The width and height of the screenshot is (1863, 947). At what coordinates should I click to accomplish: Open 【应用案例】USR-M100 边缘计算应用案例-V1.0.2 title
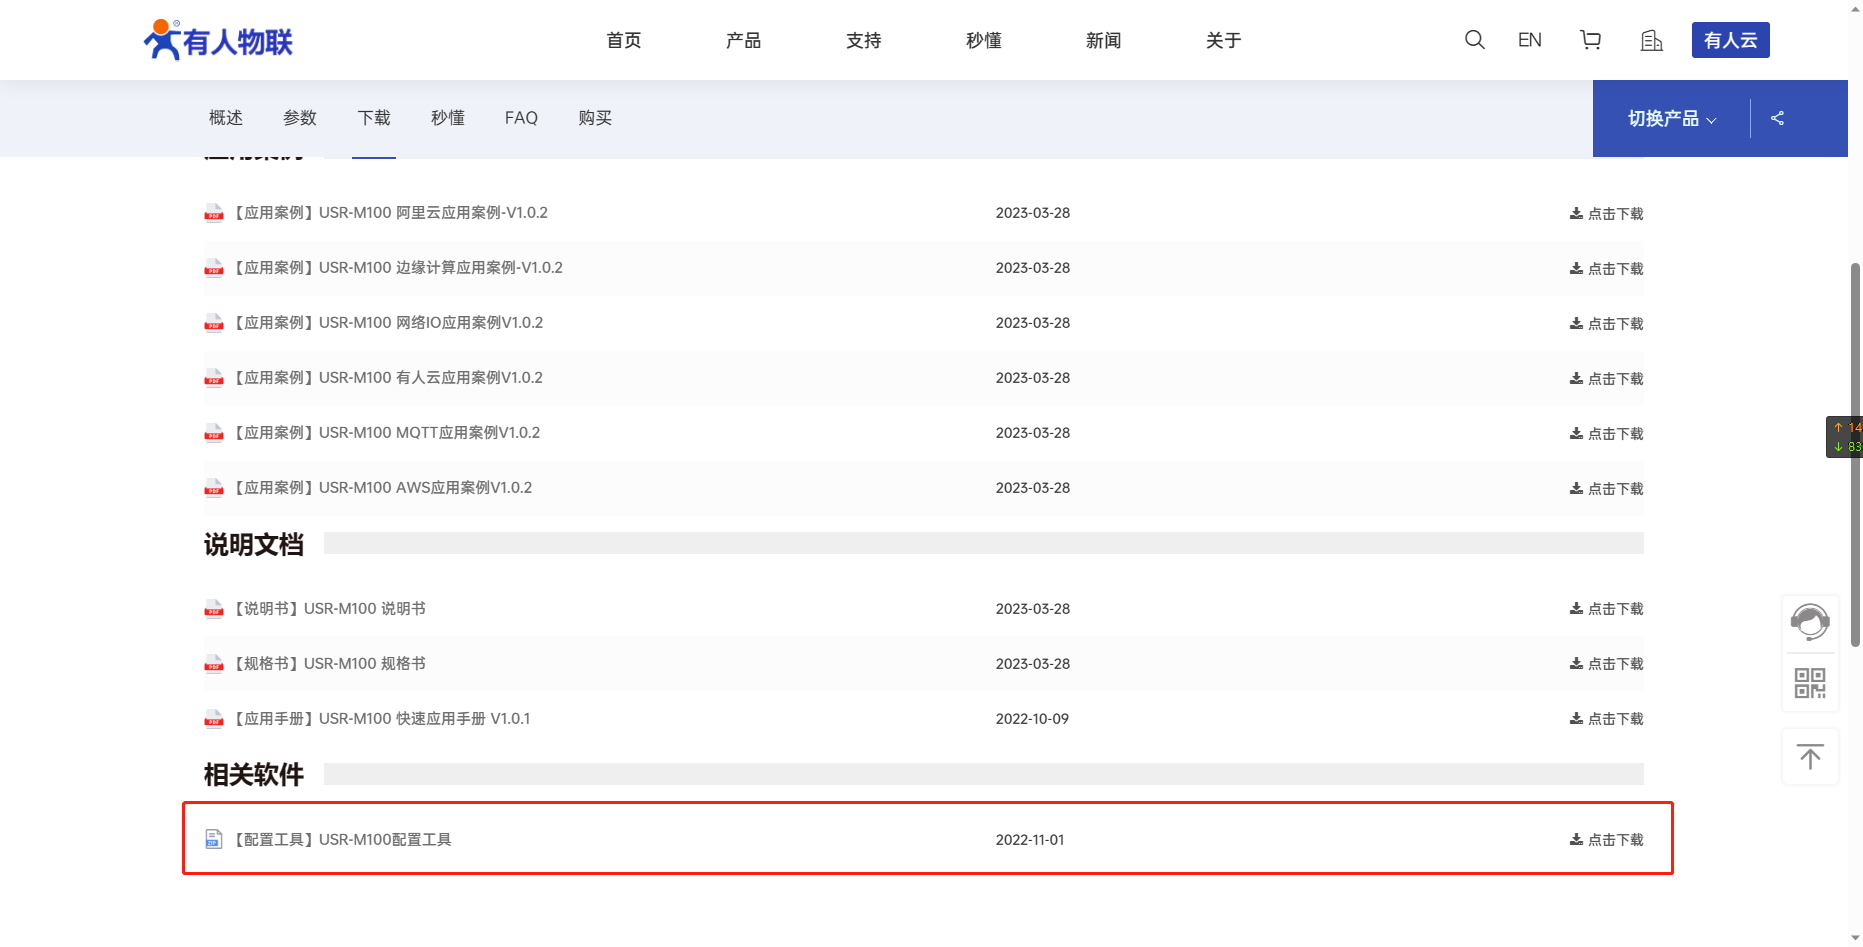pyautogui.click(x=398, y=268)
